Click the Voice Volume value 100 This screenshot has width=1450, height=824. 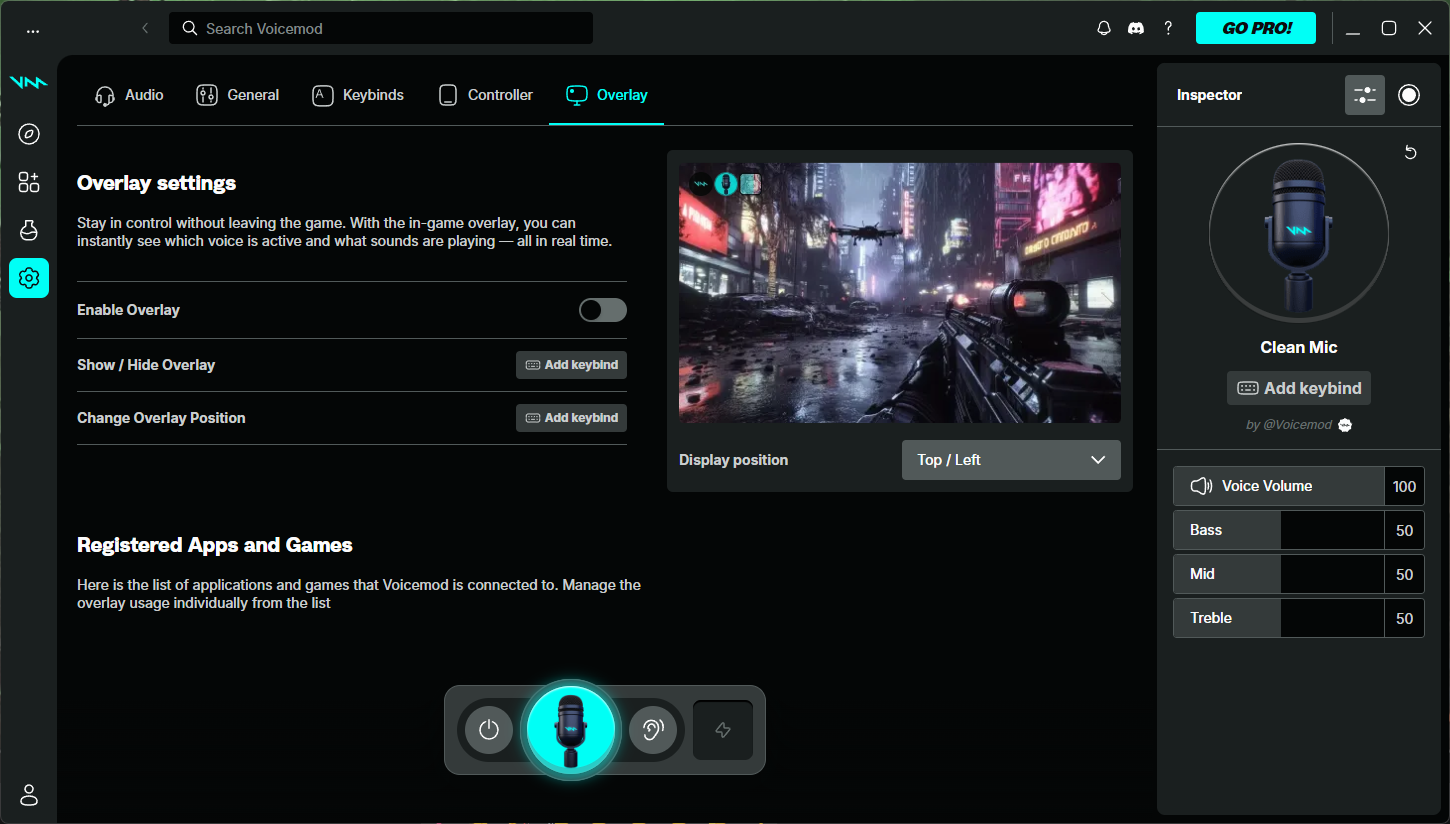pos(1404,486)
